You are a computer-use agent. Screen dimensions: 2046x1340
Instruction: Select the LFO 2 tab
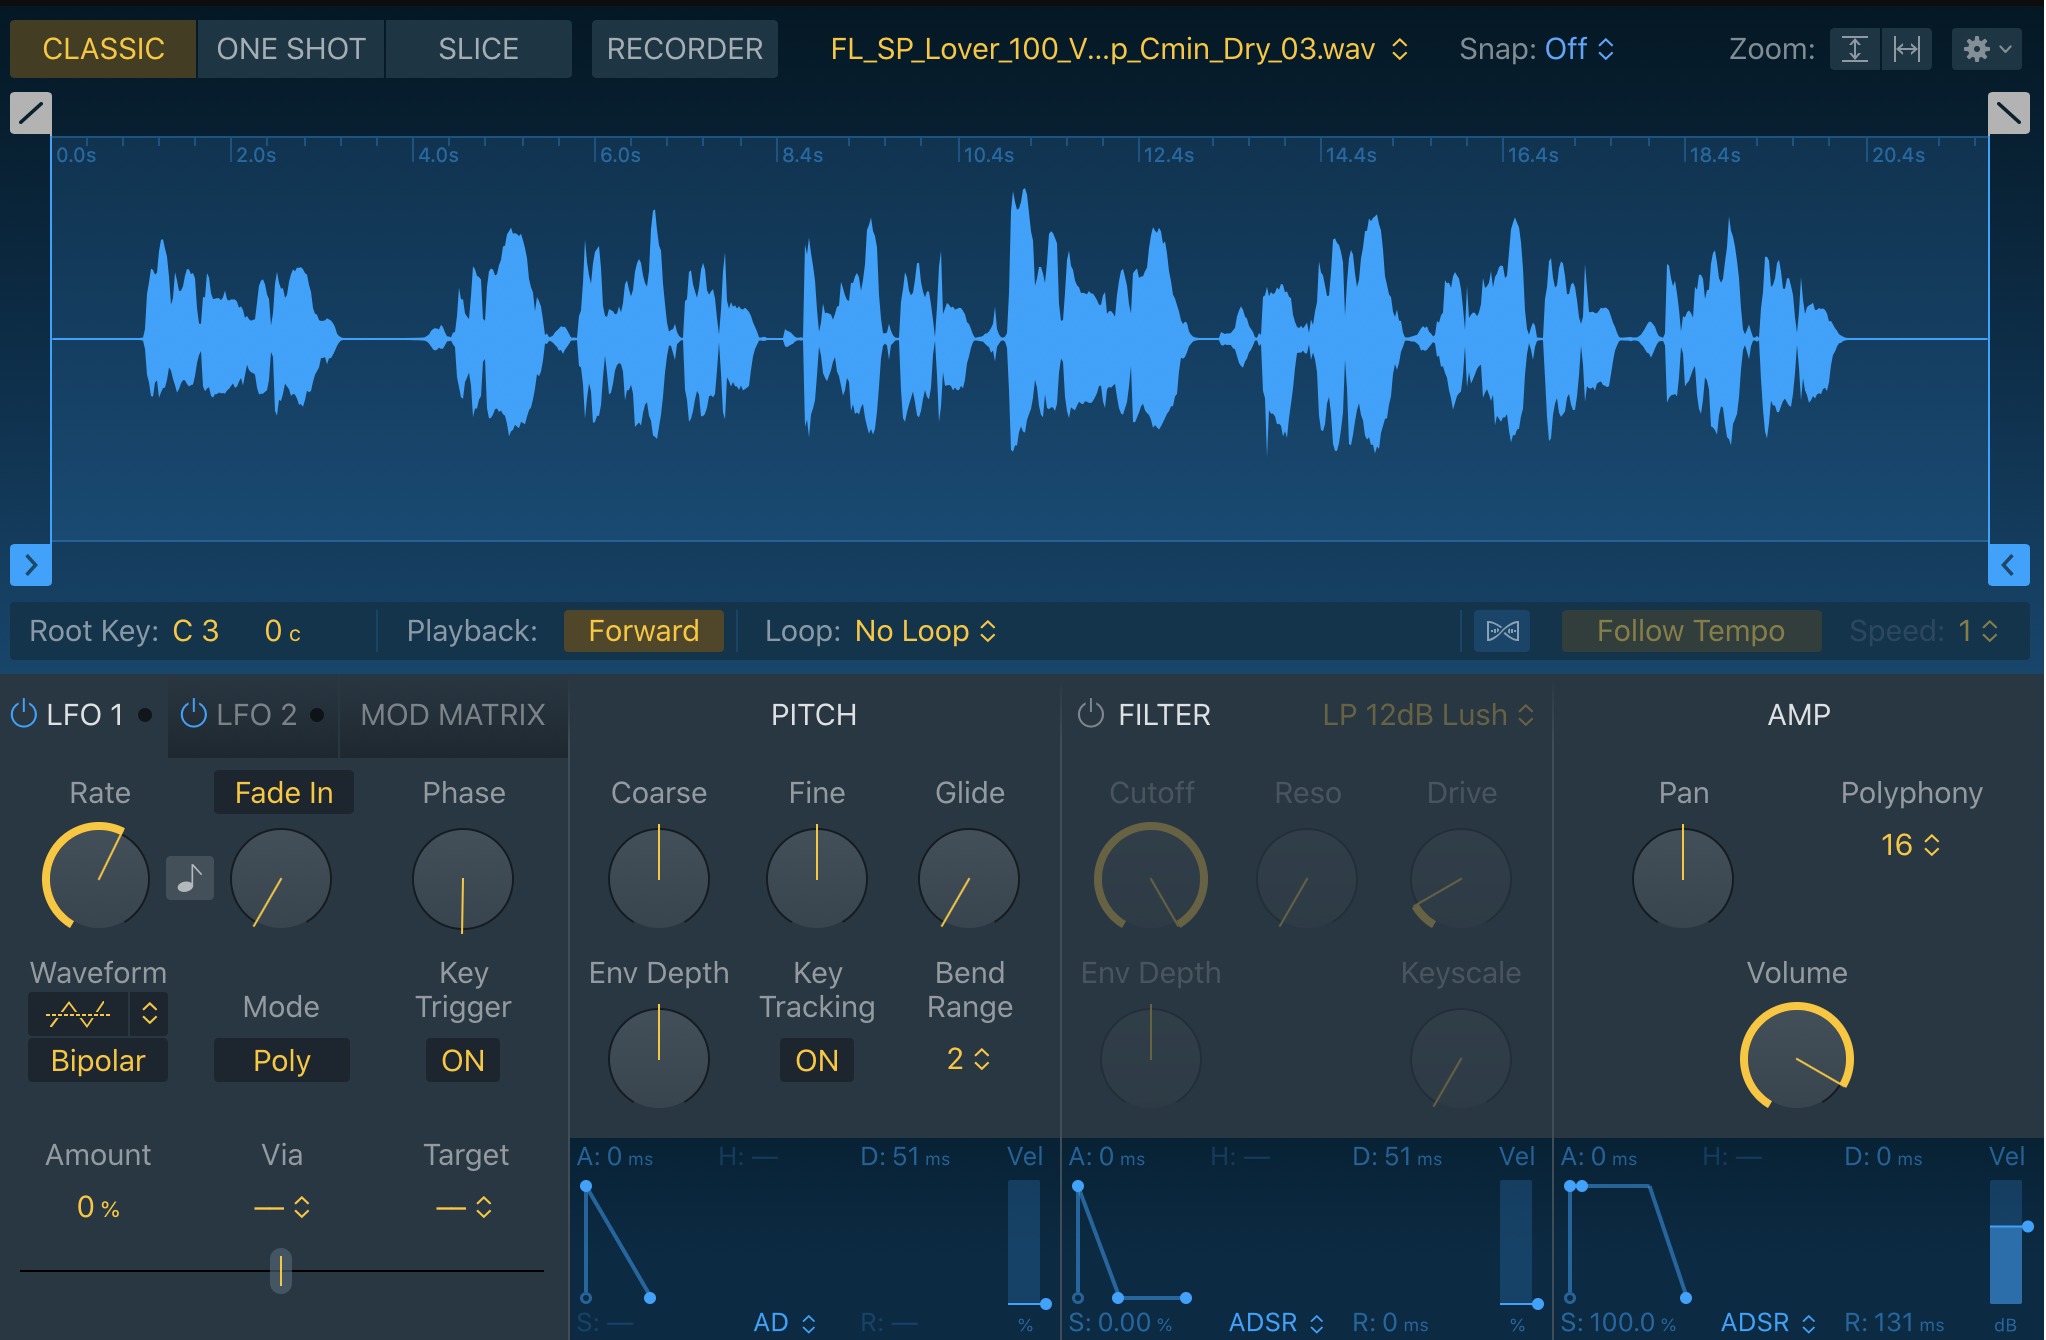(x=256, y=714)
